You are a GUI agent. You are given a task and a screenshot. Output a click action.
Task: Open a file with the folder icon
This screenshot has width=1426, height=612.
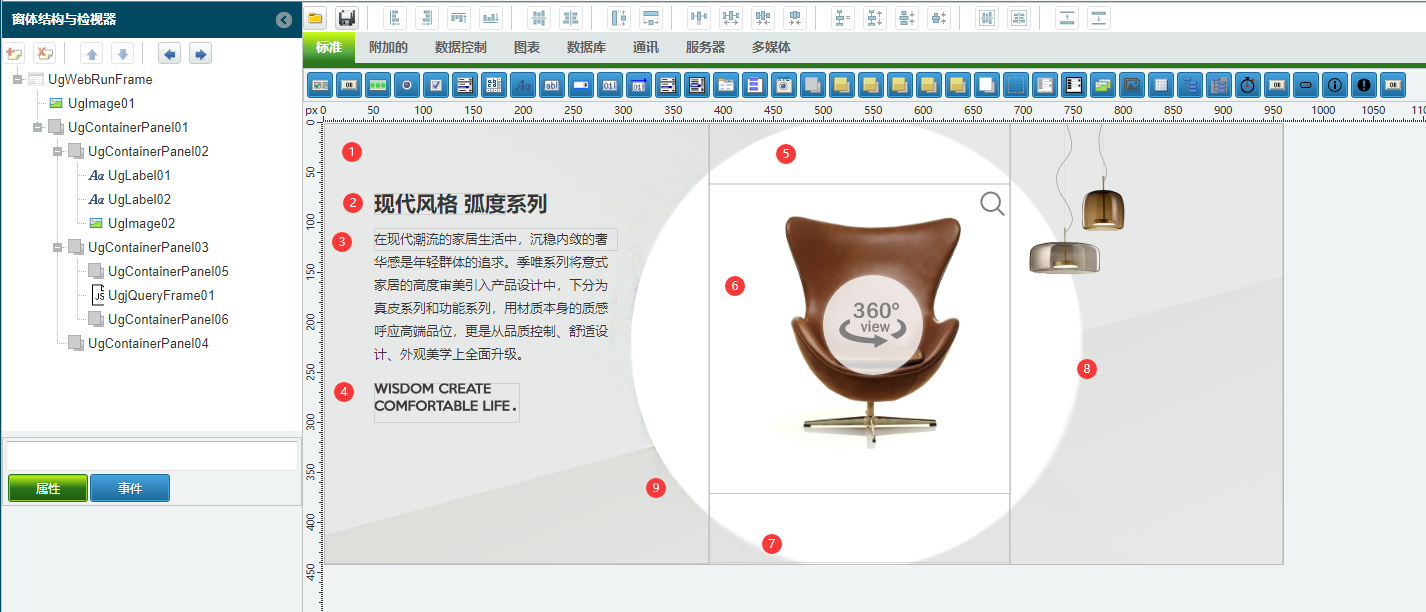(x=315, y=18)
